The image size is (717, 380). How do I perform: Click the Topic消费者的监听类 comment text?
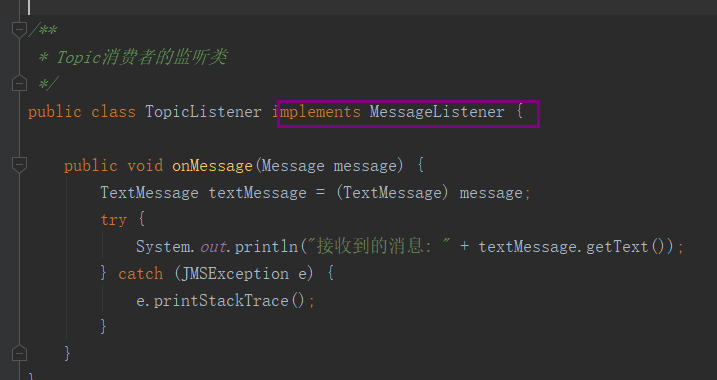[141, 58]
